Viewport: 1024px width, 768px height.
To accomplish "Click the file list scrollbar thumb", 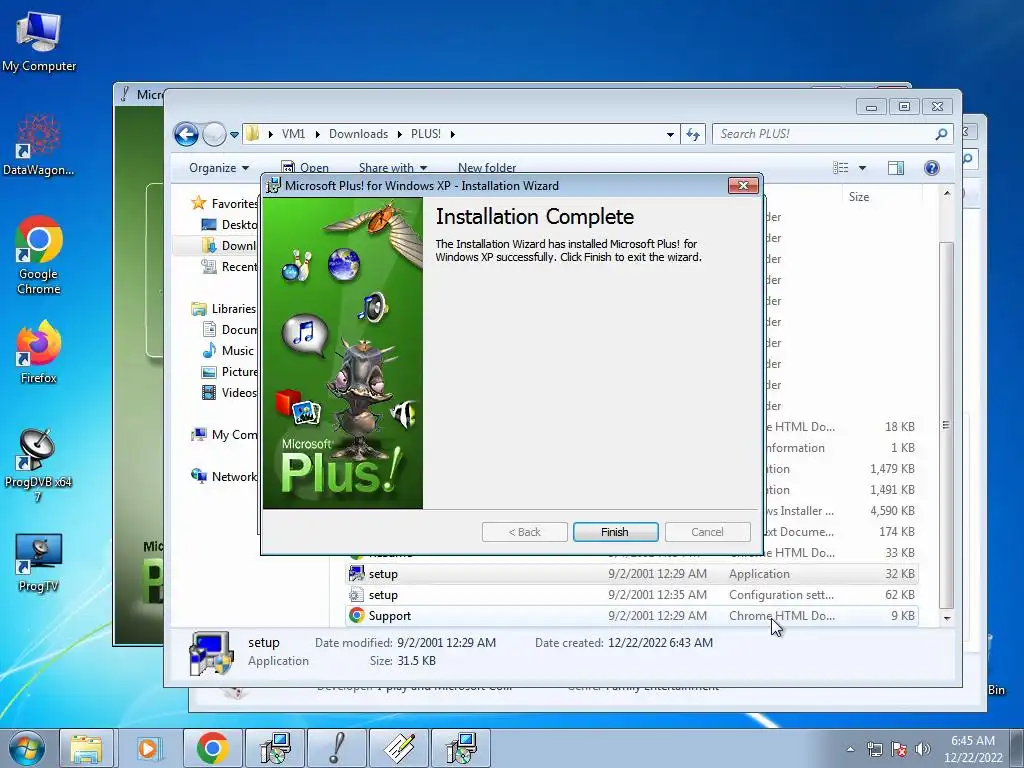I will coord(946,424).
